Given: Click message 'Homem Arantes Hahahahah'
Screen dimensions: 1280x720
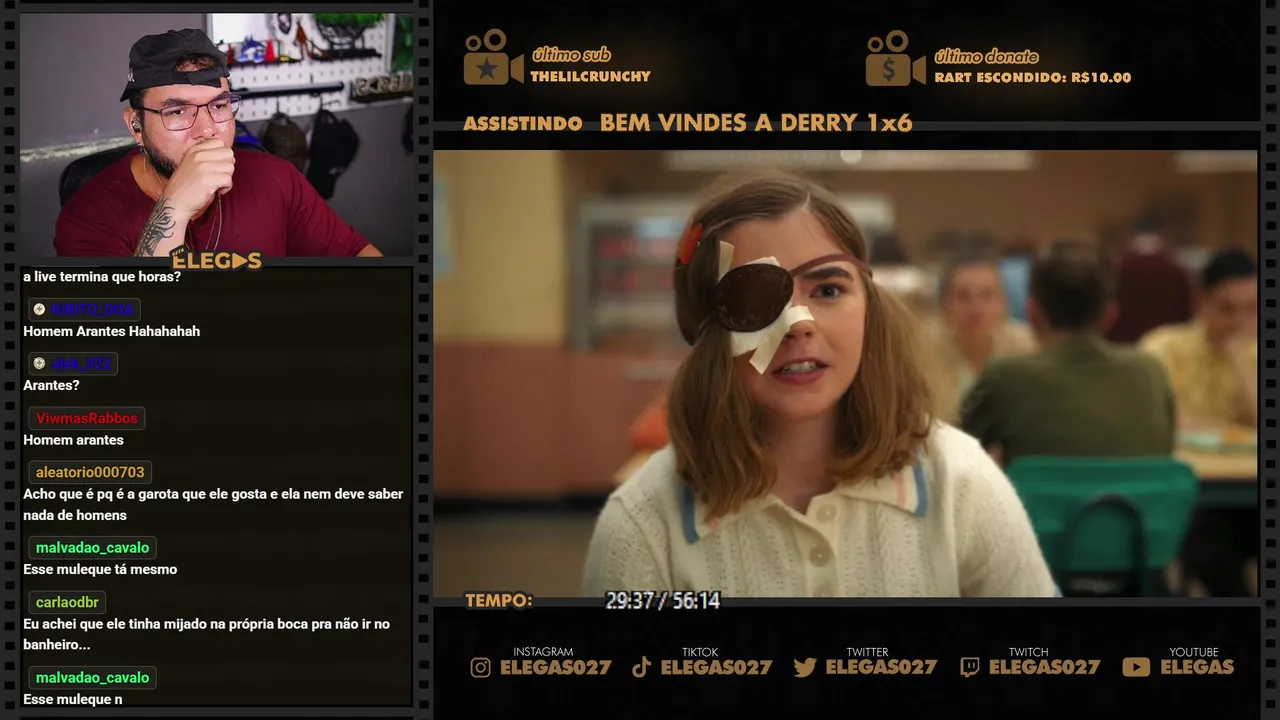Looking at the screenshot, I should click(111, 331).
